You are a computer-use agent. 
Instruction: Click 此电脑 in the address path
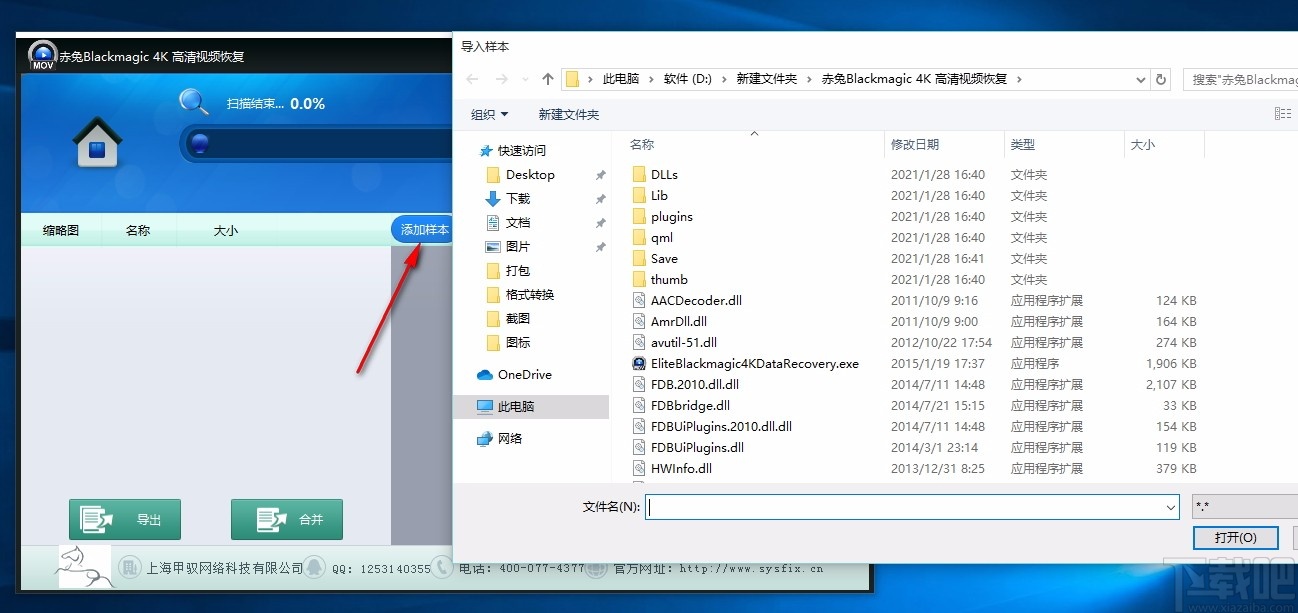[621, 79]
